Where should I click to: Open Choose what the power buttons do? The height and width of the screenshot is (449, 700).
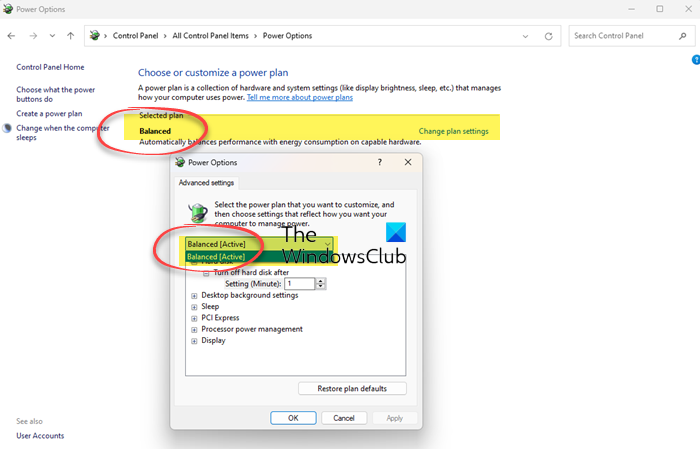55,94
